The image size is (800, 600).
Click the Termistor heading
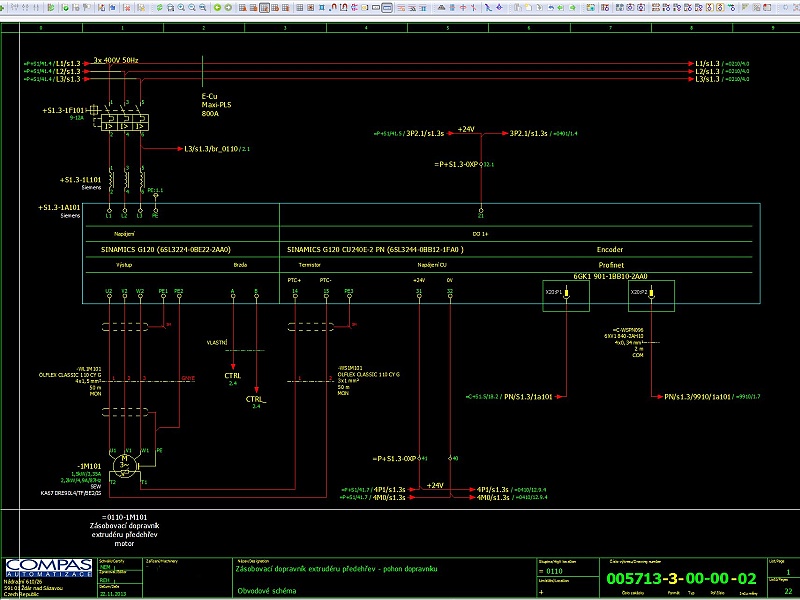point(310,265)
